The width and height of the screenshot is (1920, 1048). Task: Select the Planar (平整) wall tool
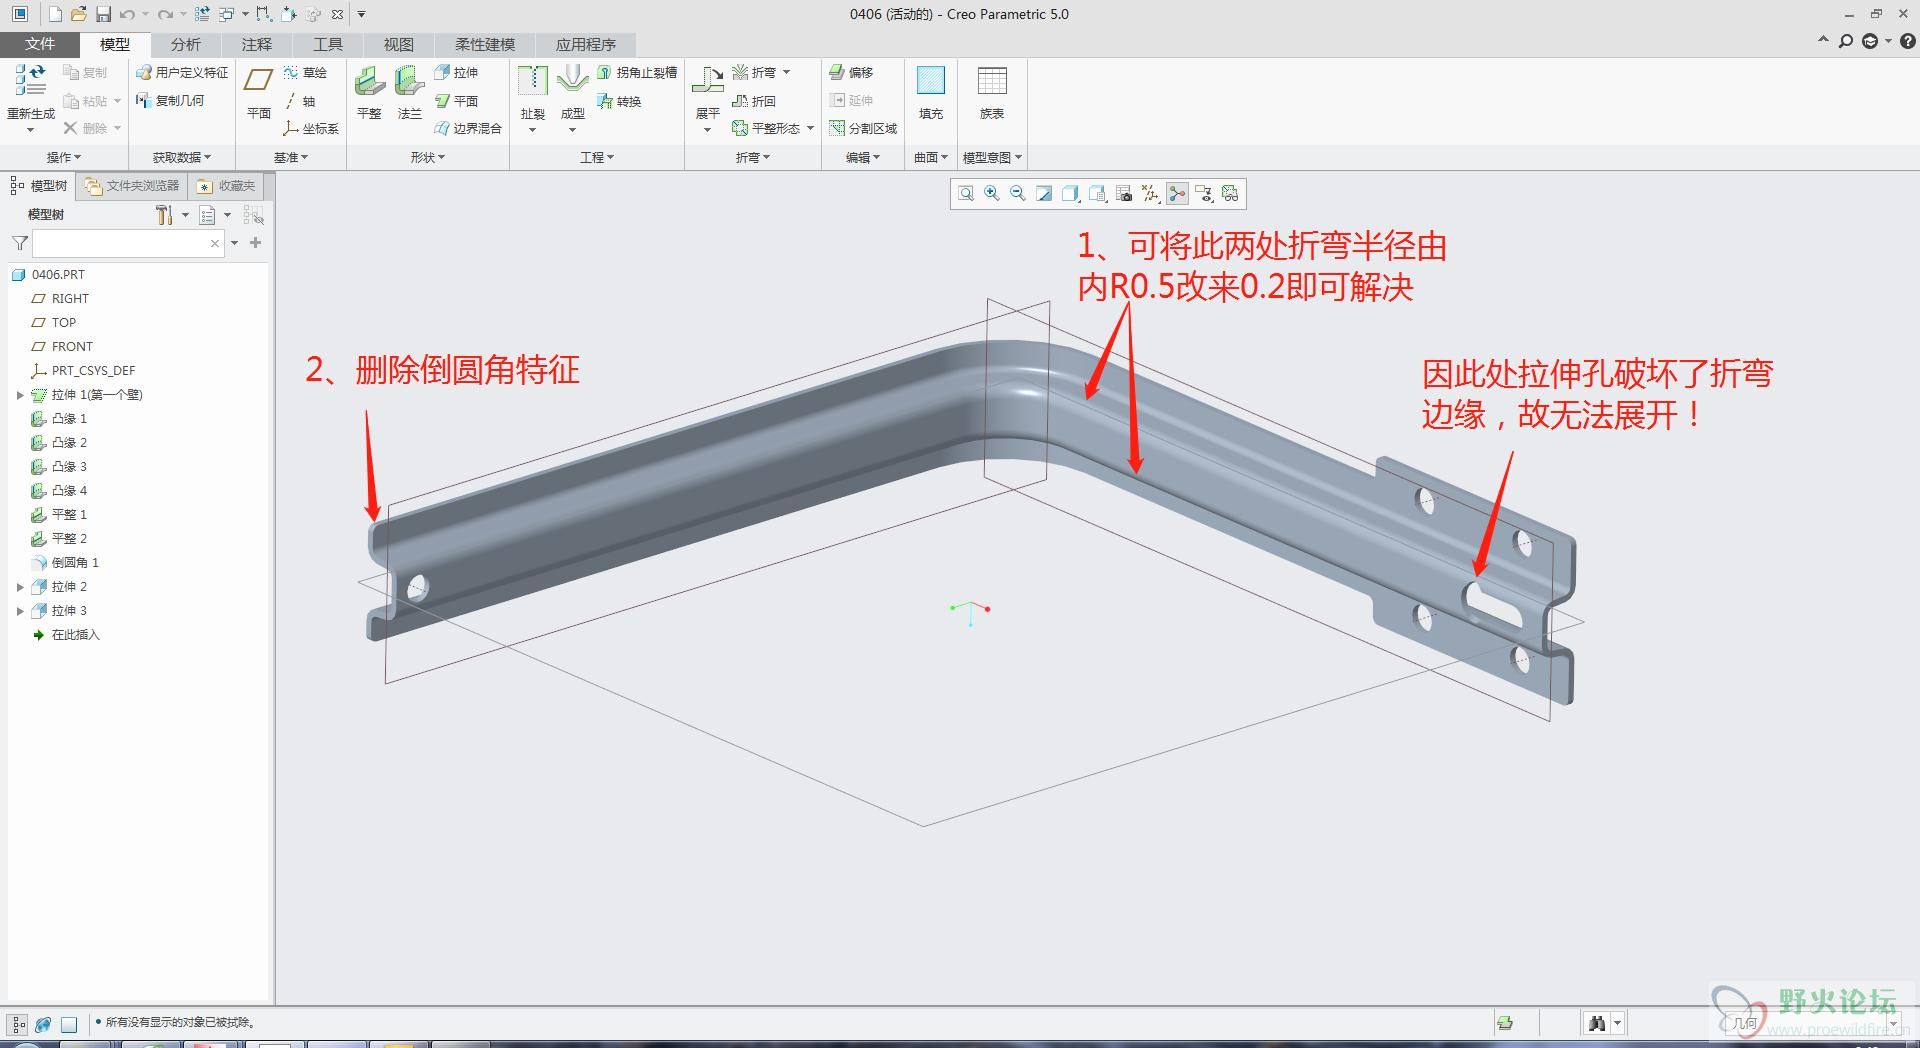pos(369,93)
